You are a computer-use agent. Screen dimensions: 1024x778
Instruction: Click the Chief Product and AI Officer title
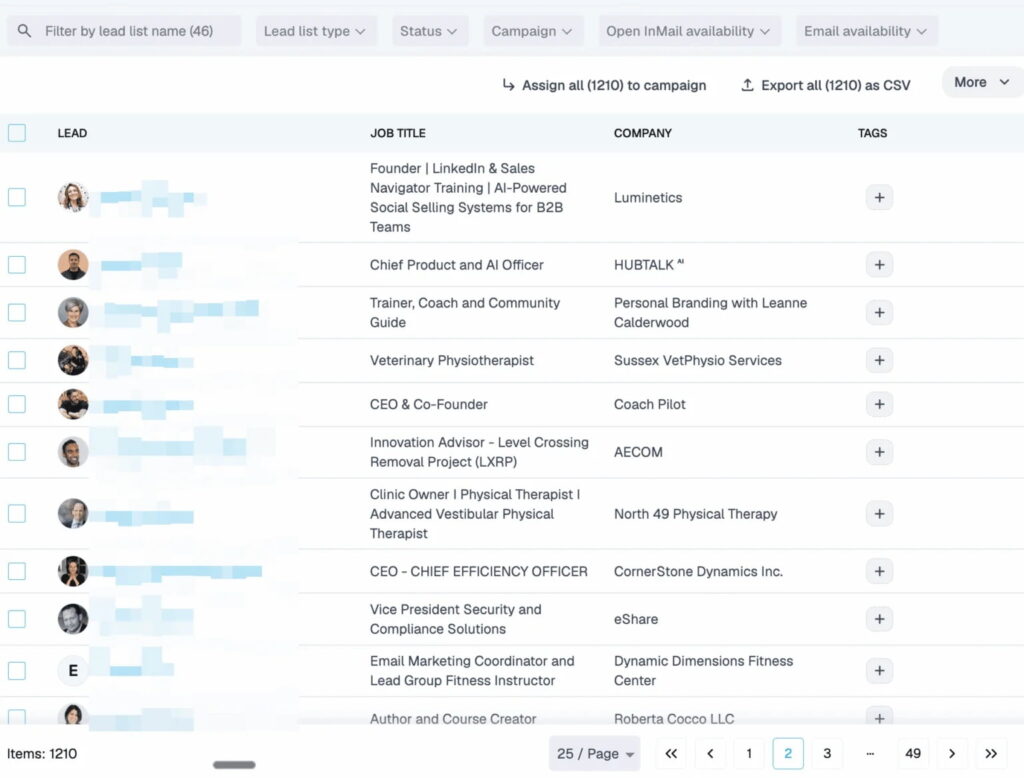[456, 265]
